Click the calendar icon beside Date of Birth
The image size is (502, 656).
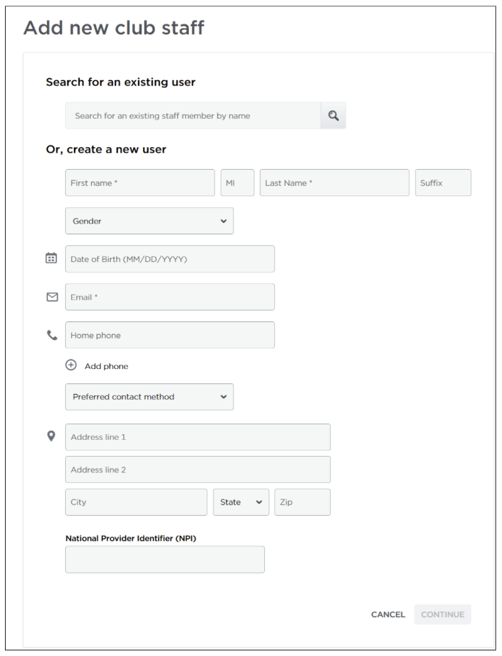click(51, 258)
